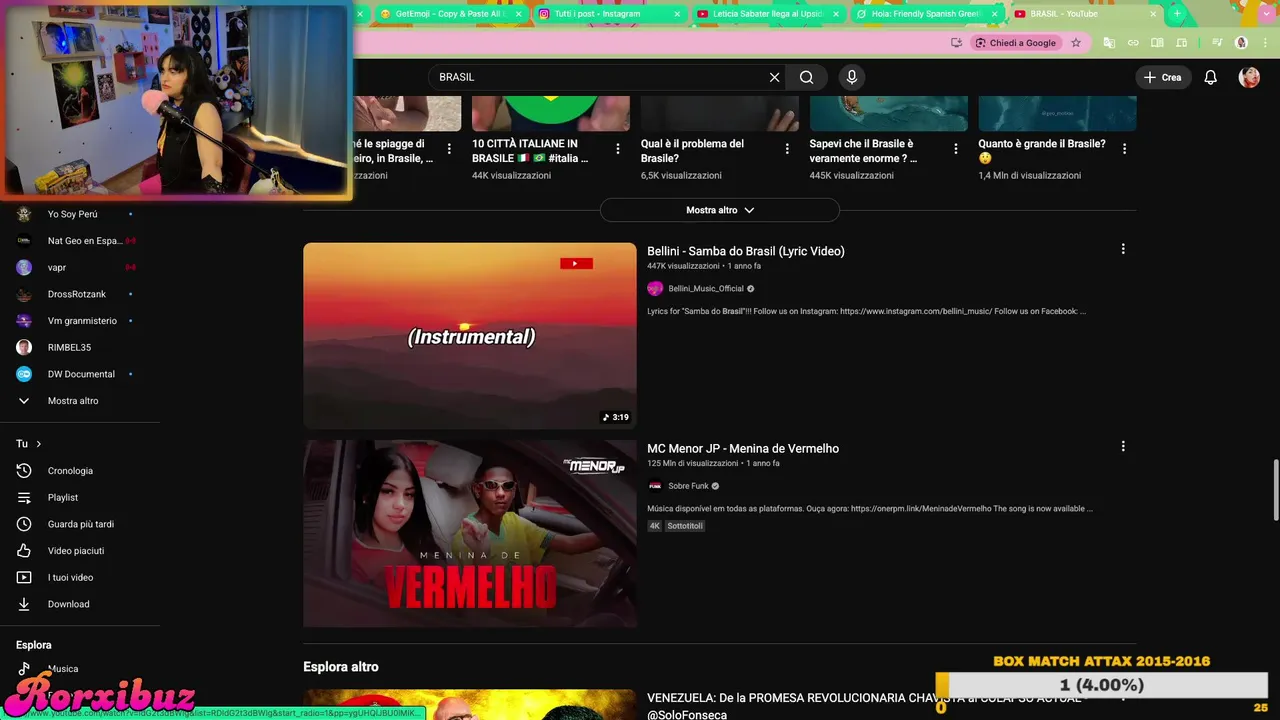The height and width of the screenshot is (720, 1280).
Task: Click the Crea button
Action: coord(1163,77)
